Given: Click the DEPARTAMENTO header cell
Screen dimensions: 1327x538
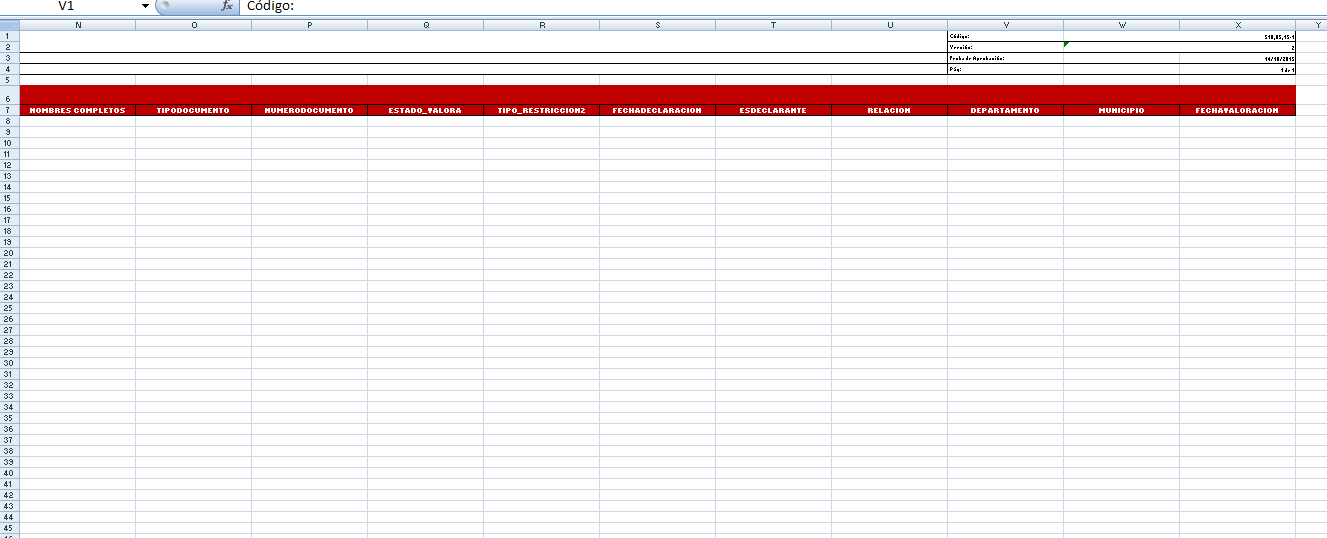Looking at the screenshot, I should tap(1005, 110).
